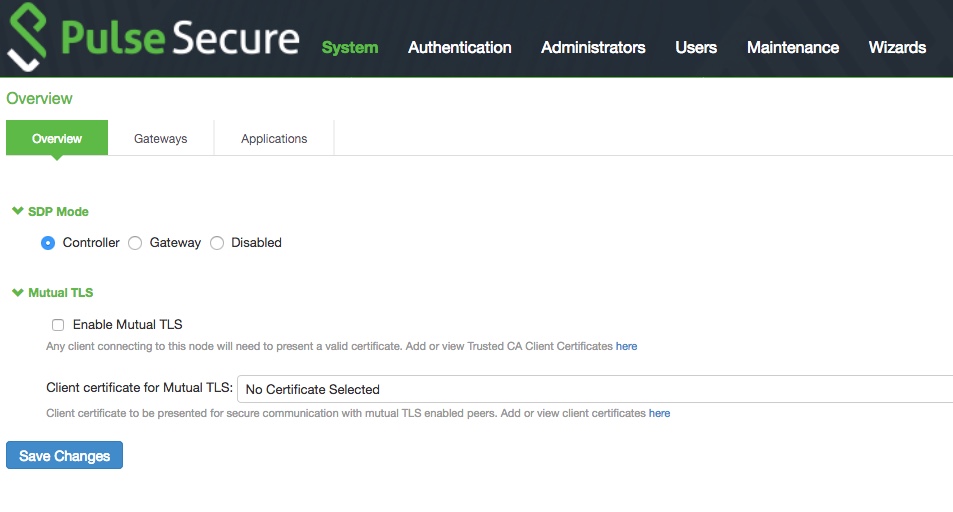Open the Administrators menu
The image size is (953, 512).
pyautogui.click(x=593, y=47)
